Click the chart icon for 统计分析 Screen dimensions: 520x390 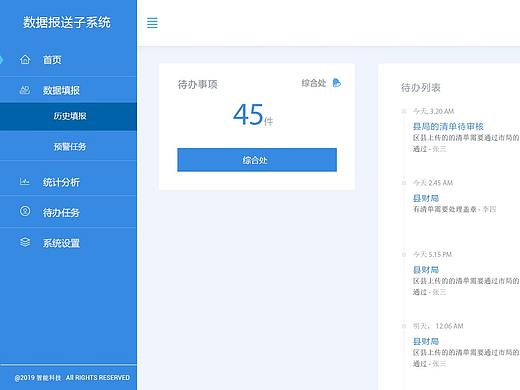coord(25,182)
